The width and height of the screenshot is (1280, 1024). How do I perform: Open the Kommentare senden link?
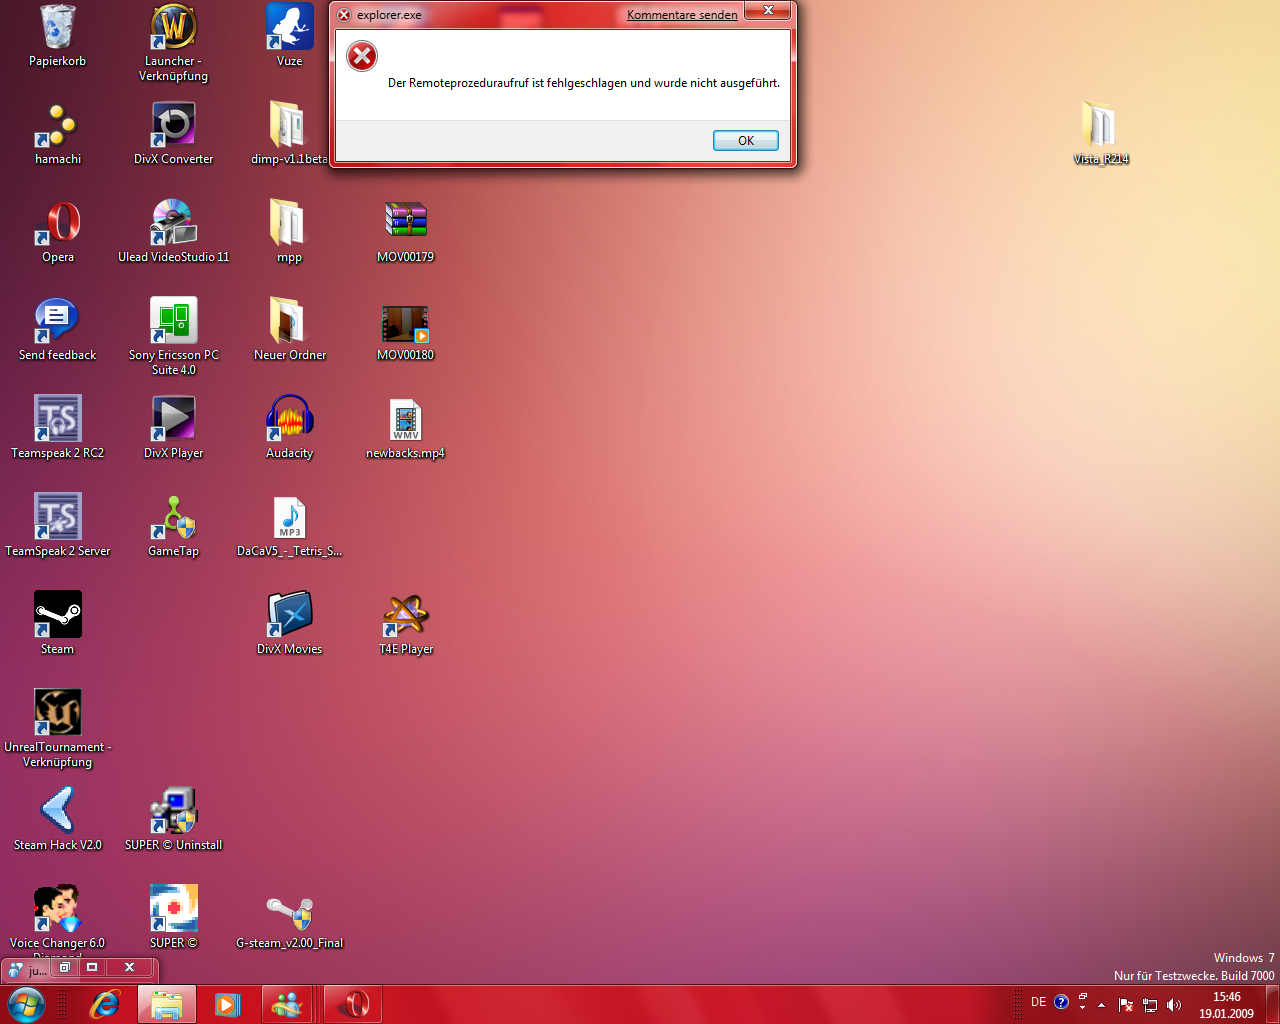pos(682,15)
